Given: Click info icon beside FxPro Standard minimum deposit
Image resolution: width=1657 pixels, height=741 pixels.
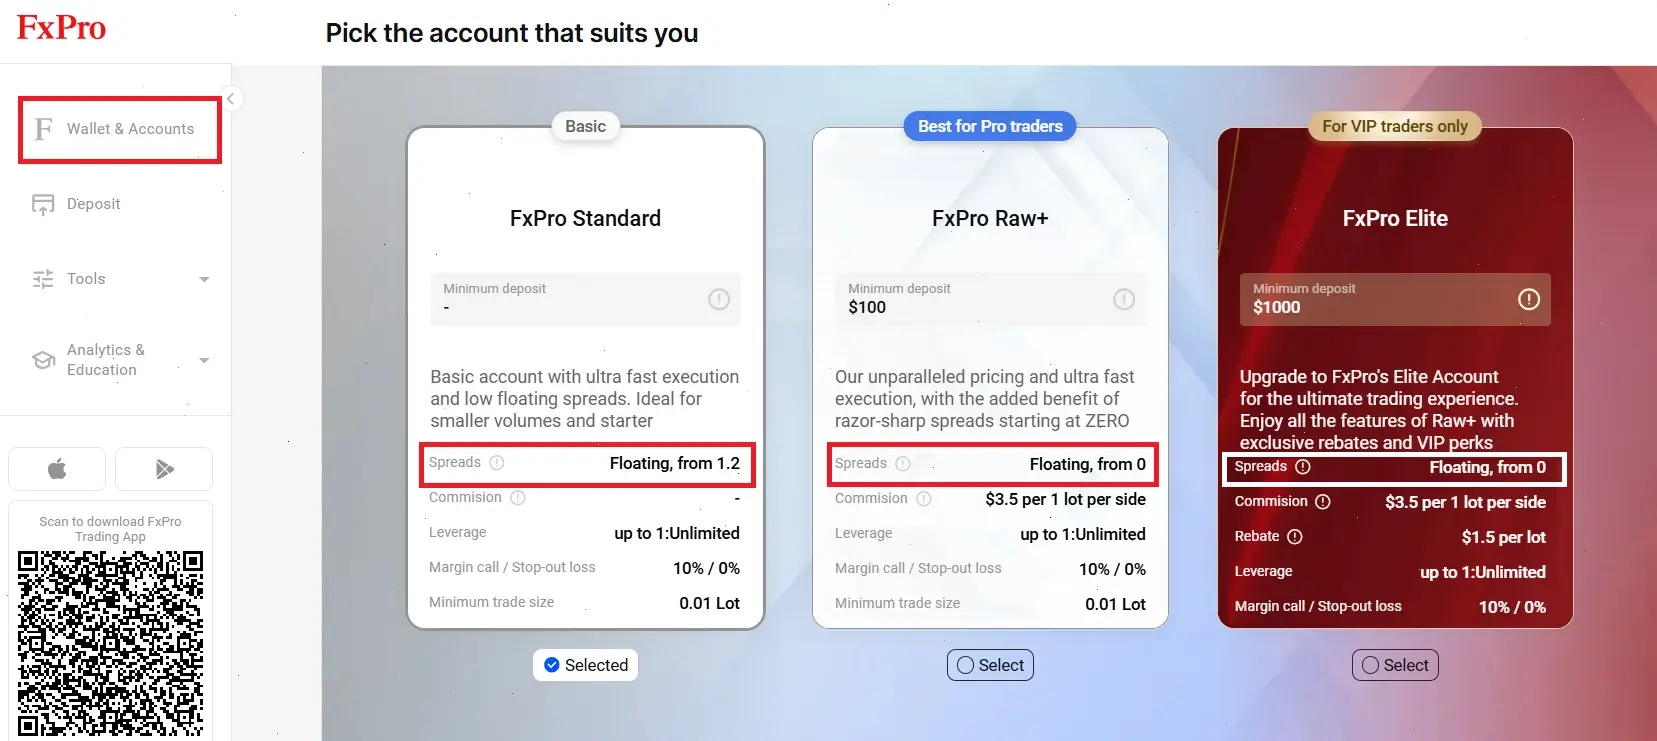Looking at the screenshot, I should pyautogui.click(x=719, y=299).
